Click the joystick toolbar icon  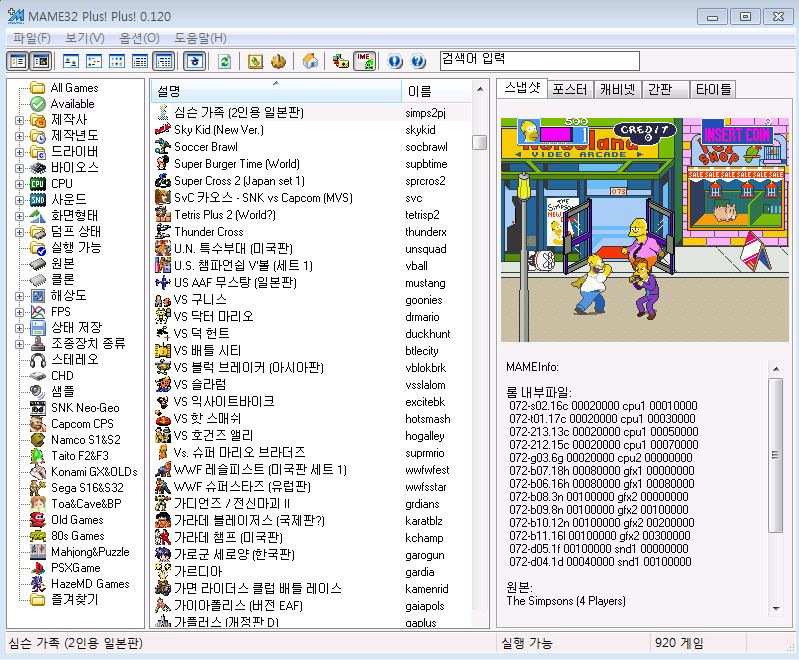[278, 62]
